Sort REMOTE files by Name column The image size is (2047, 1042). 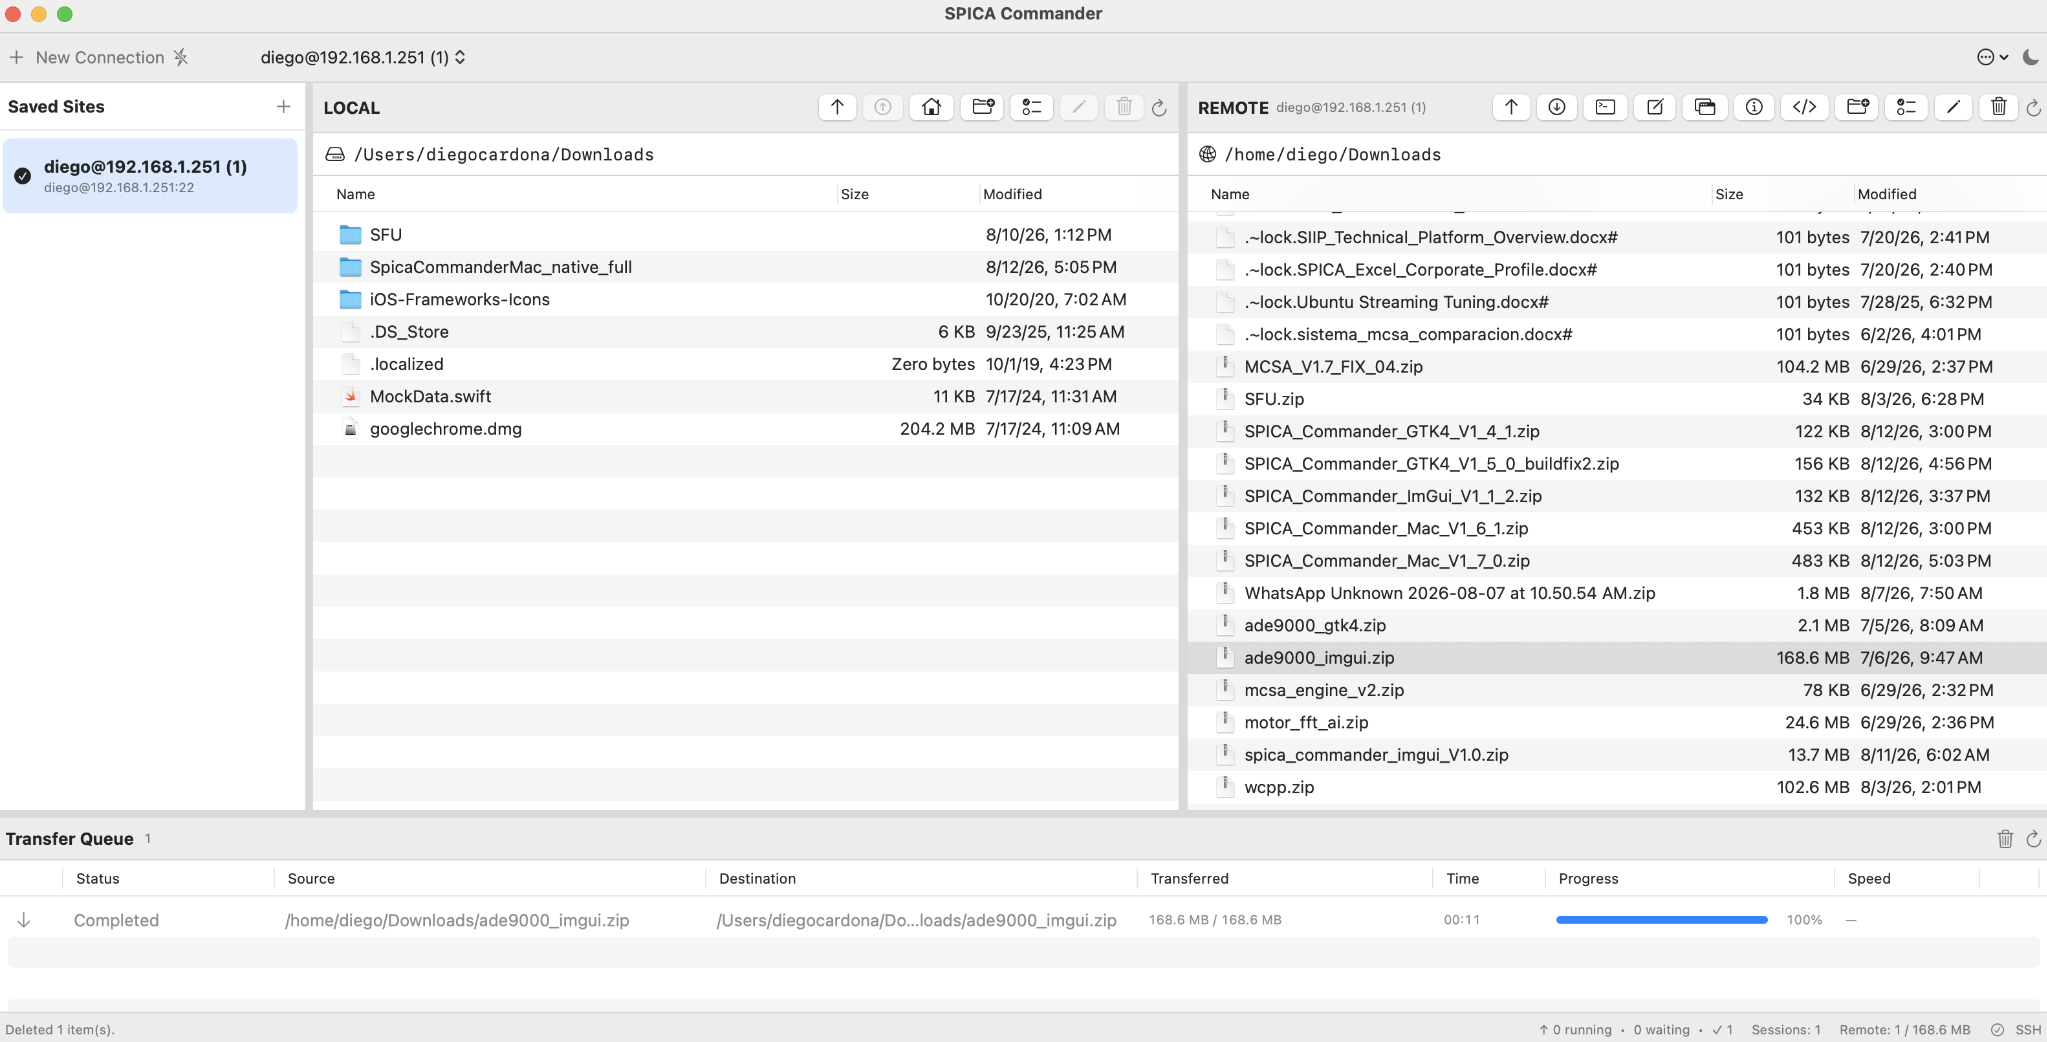tap(1230, 194)
